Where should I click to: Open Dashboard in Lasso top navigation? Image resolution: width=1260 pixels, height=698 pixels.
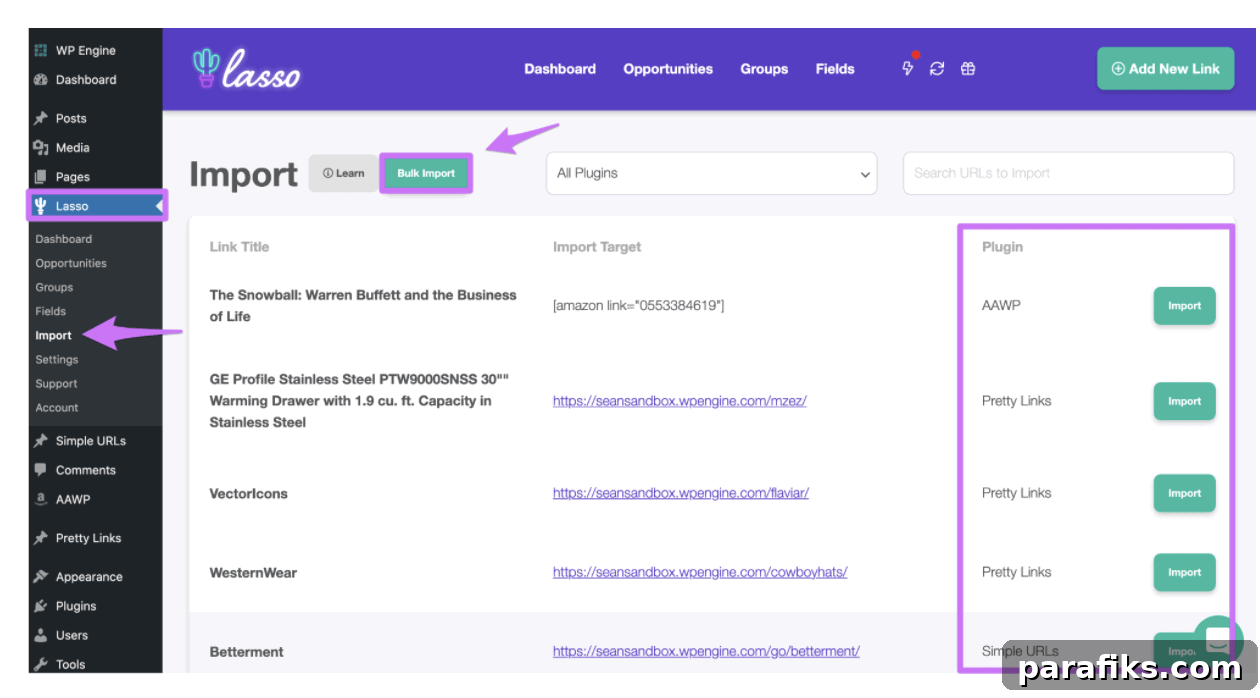[x=560, y=69]
